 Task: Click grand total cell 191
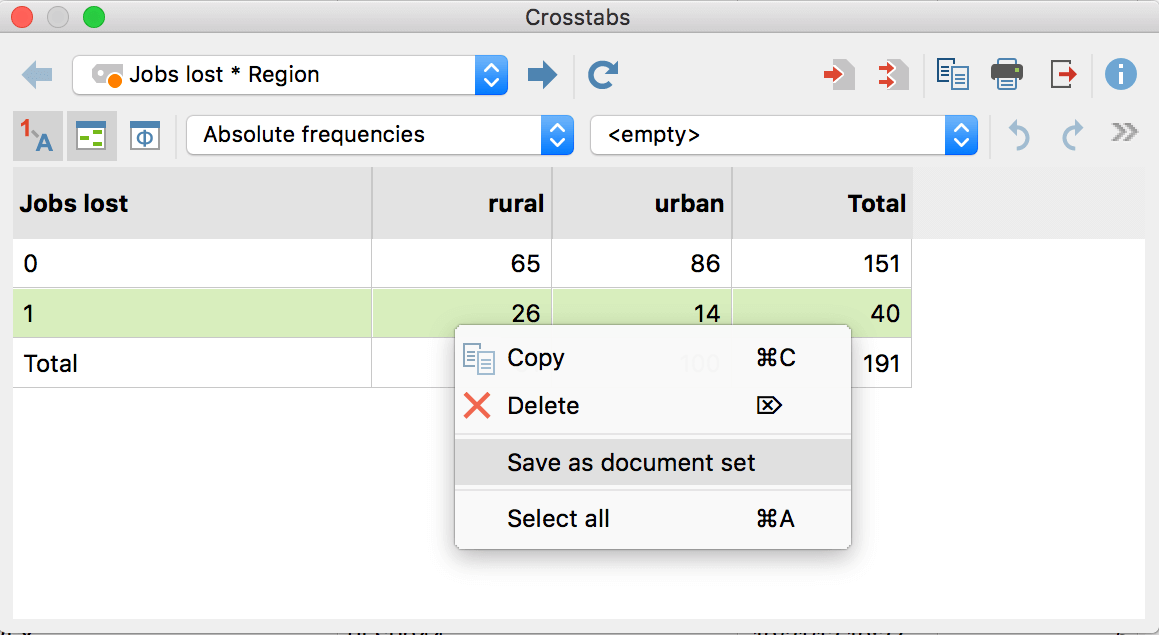881,364
